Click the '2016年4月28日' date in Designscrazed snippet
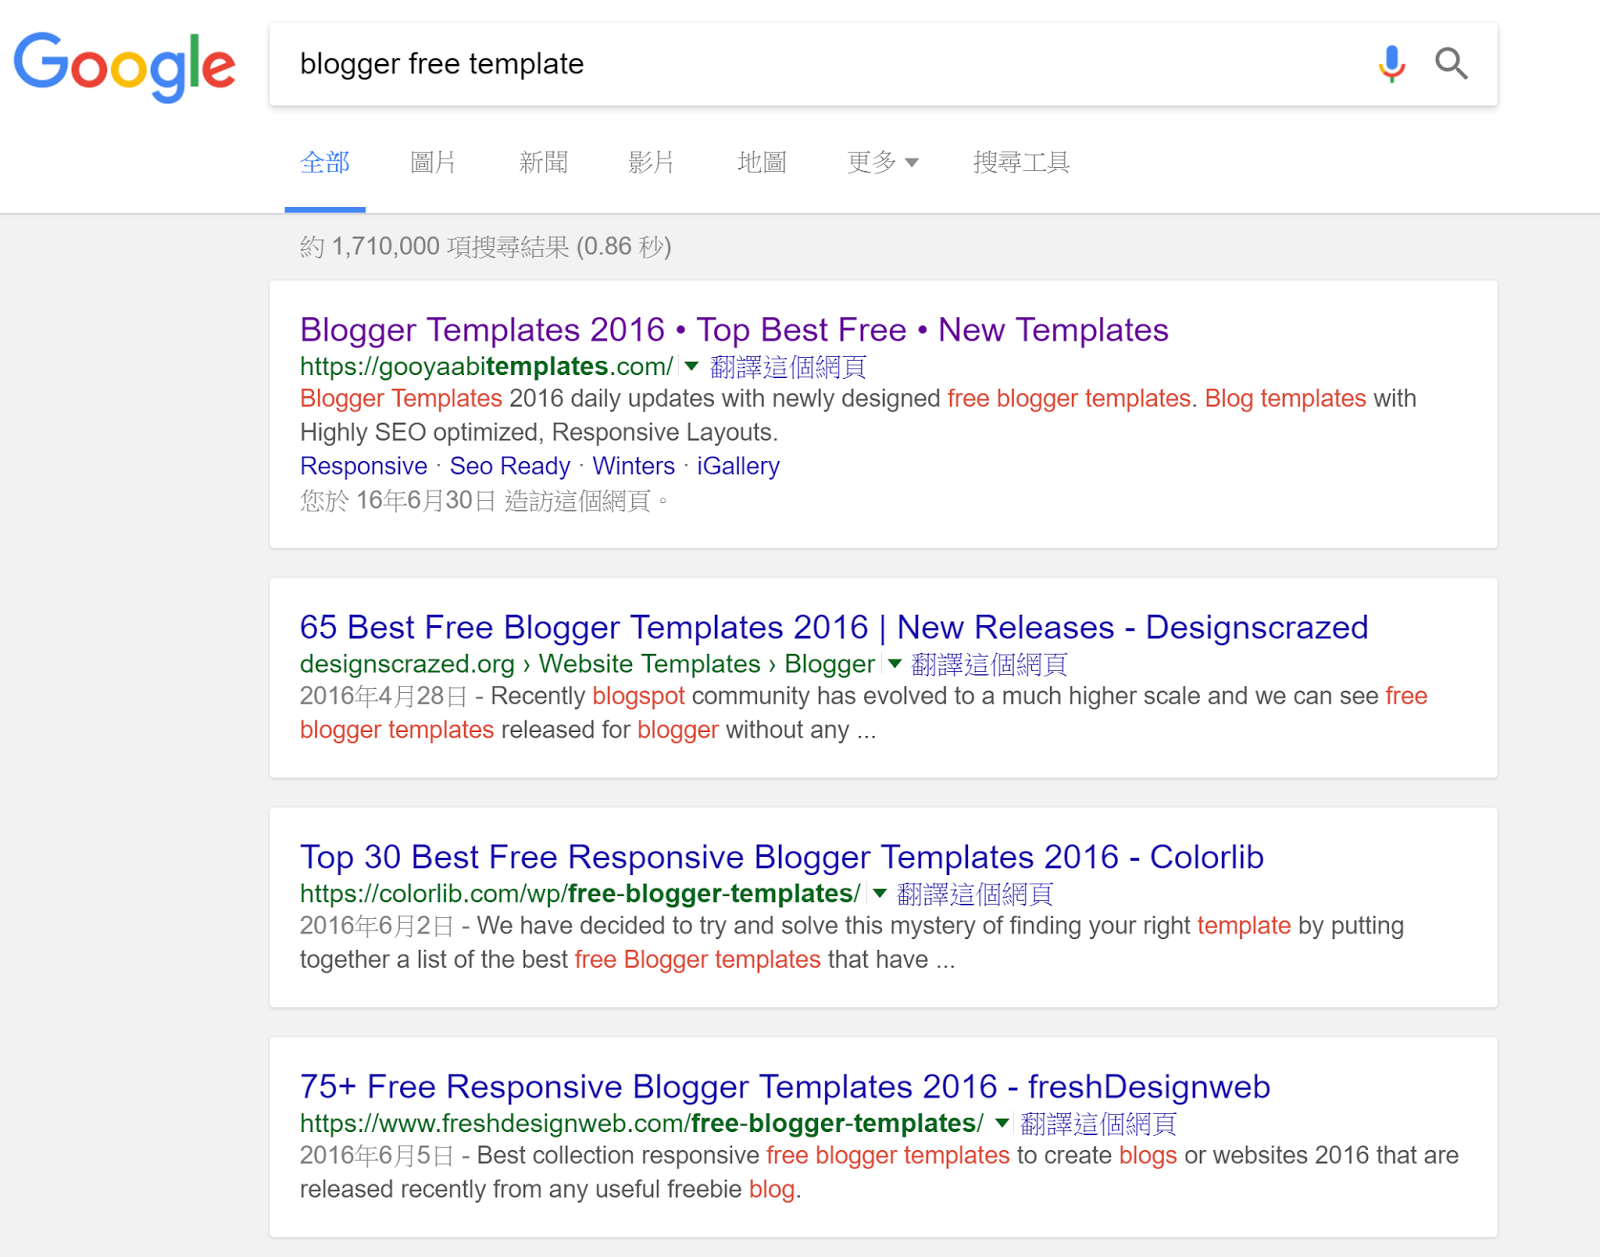Viewport: 1600px width, 1257px height. coord(384,696)
